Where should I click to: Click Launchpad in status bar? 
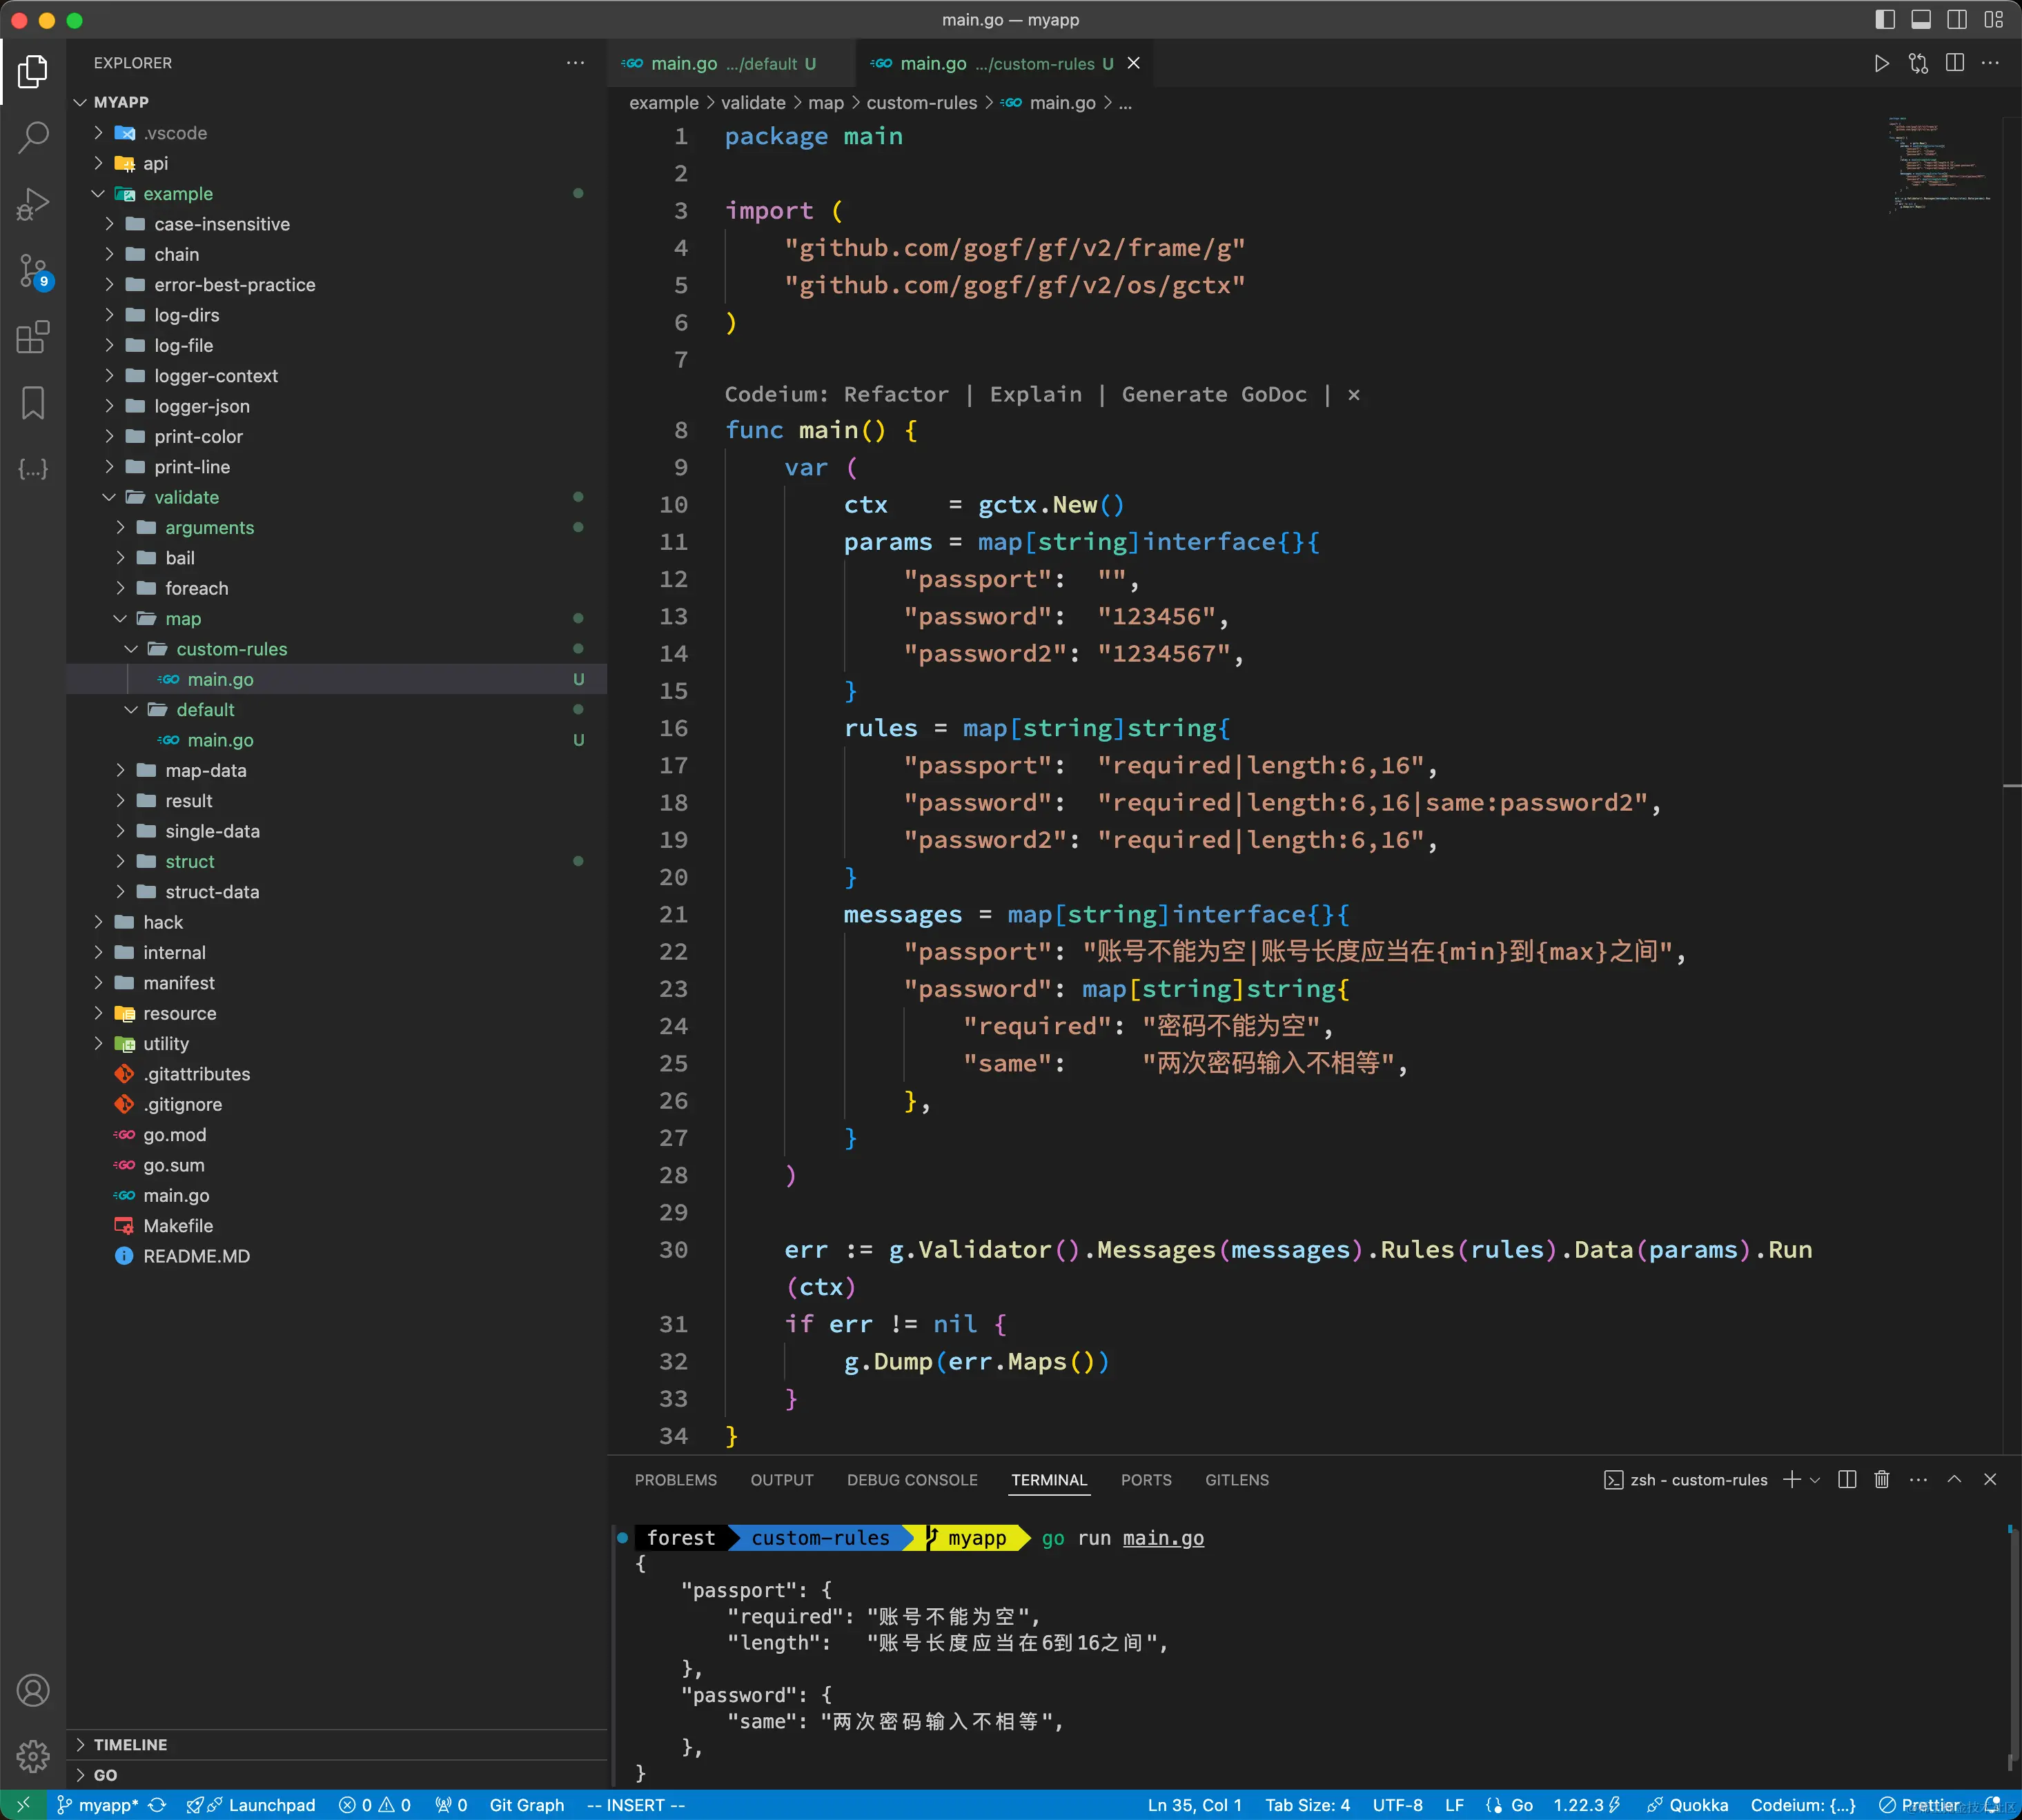251,1805
